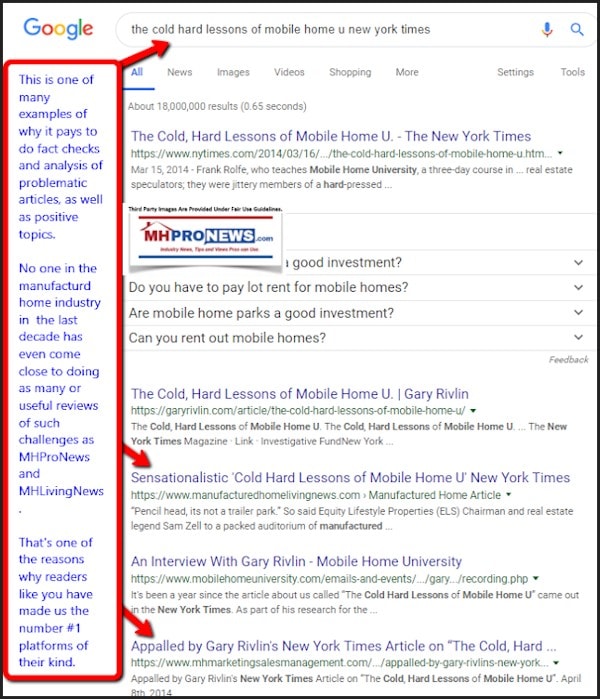Open The New York Times Mobile Home U result
Viewport: 600px width, 699px height.
[331, 136]
